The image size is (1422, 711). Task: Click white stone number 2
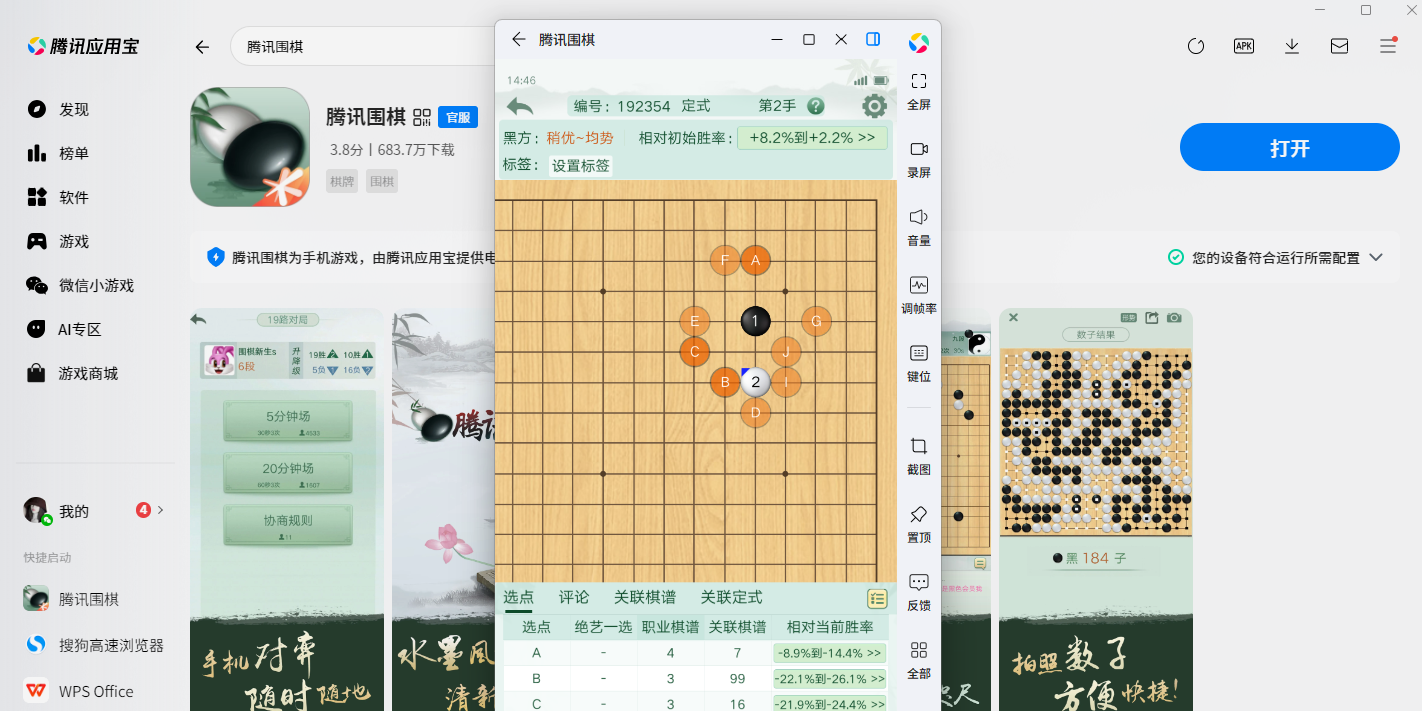tap(755, 382)
